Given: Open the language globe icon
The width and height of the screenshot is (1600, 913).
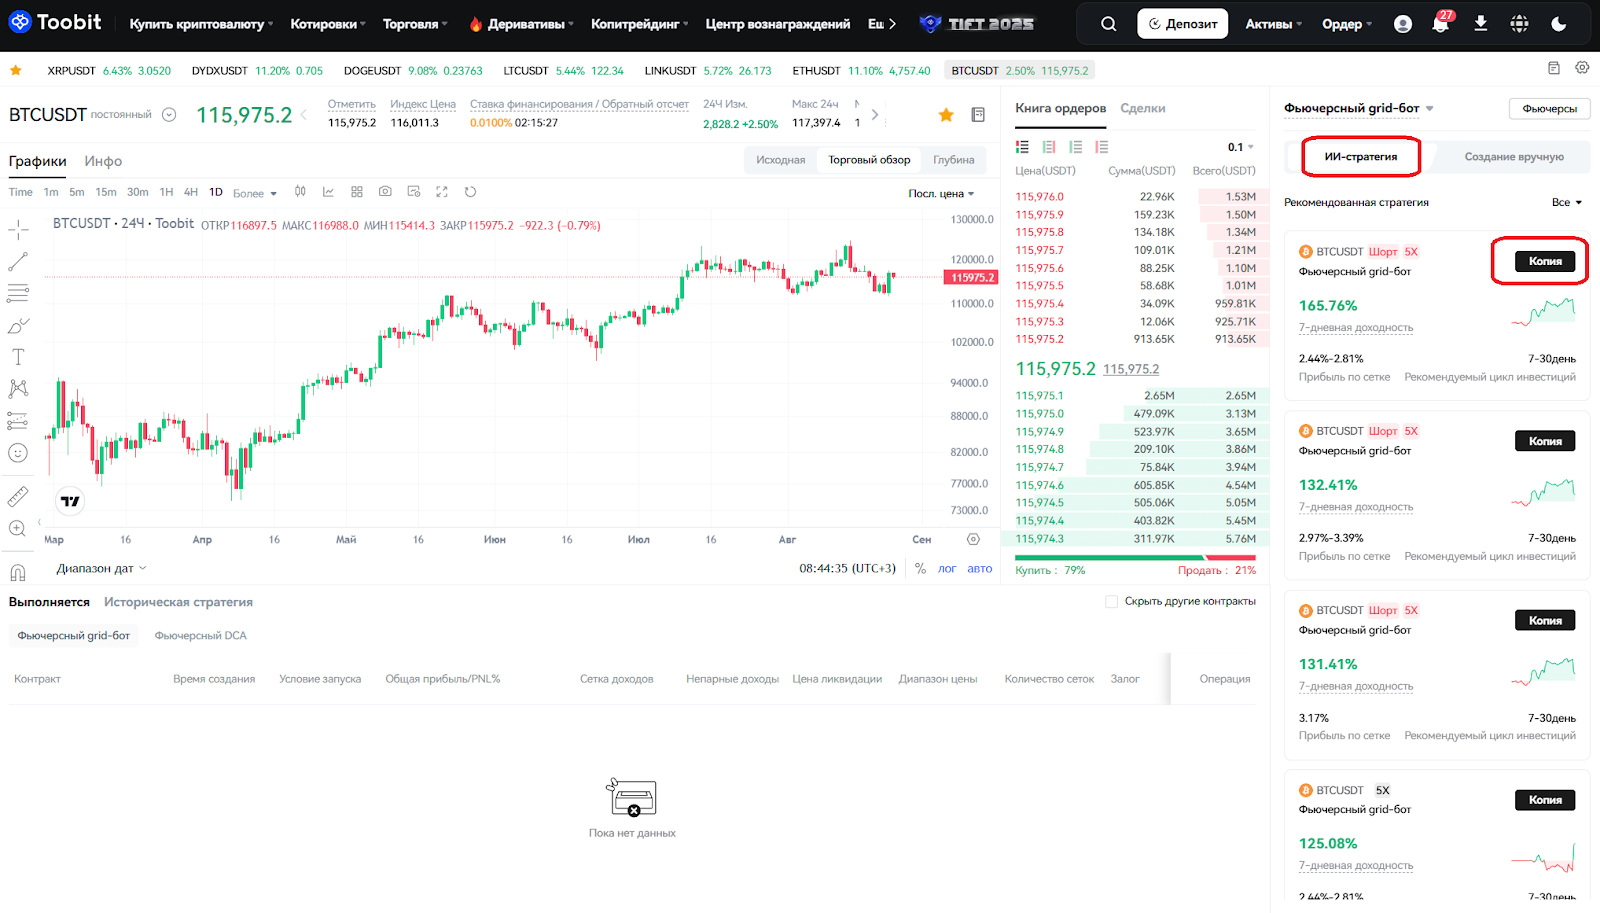Looking at the screenshot, I should pos(1519,24).
